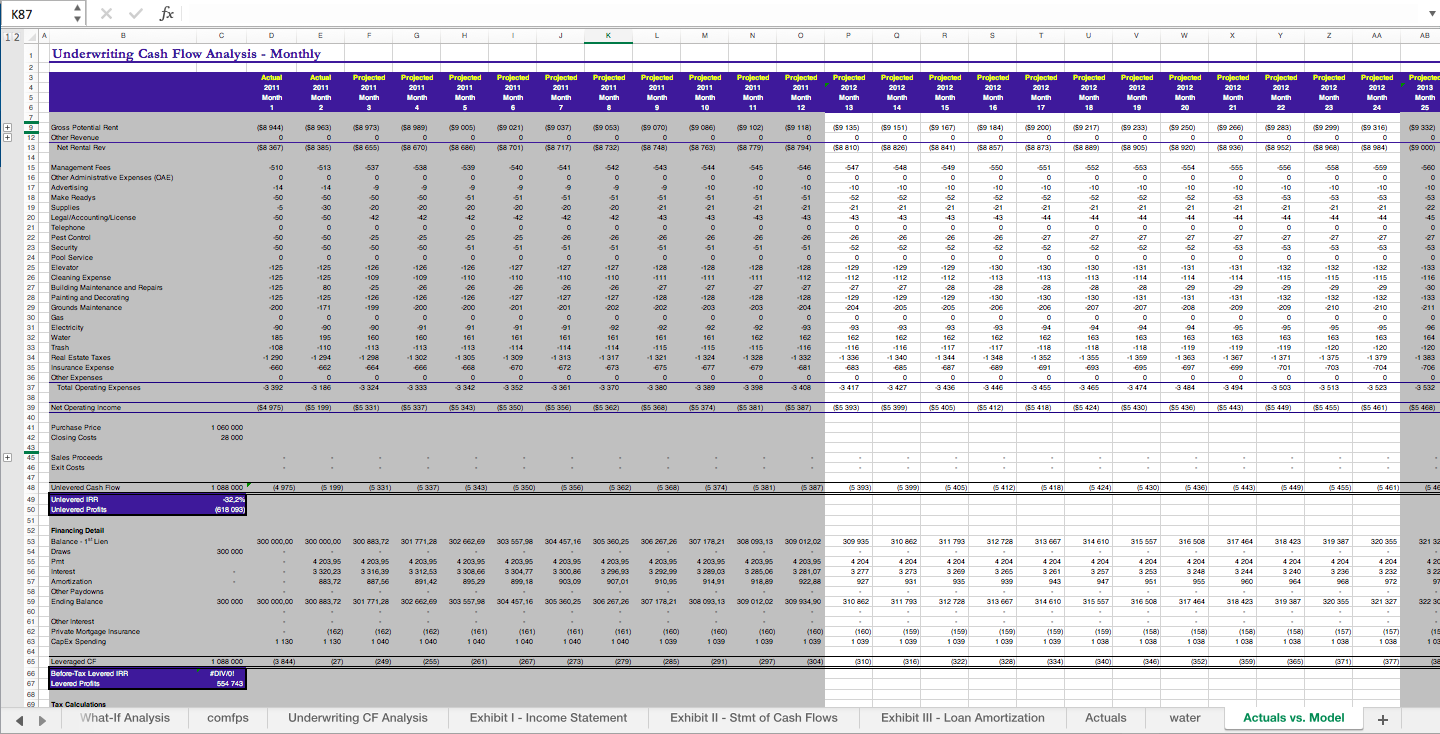Add a new worksheet with the plus icon
The width and height of the screenshot is (1440, 734).
1382,718
